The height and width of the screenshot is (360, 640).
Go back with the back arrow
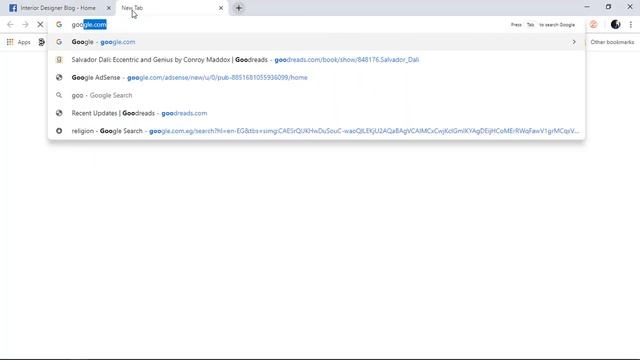tap(10, 24)
